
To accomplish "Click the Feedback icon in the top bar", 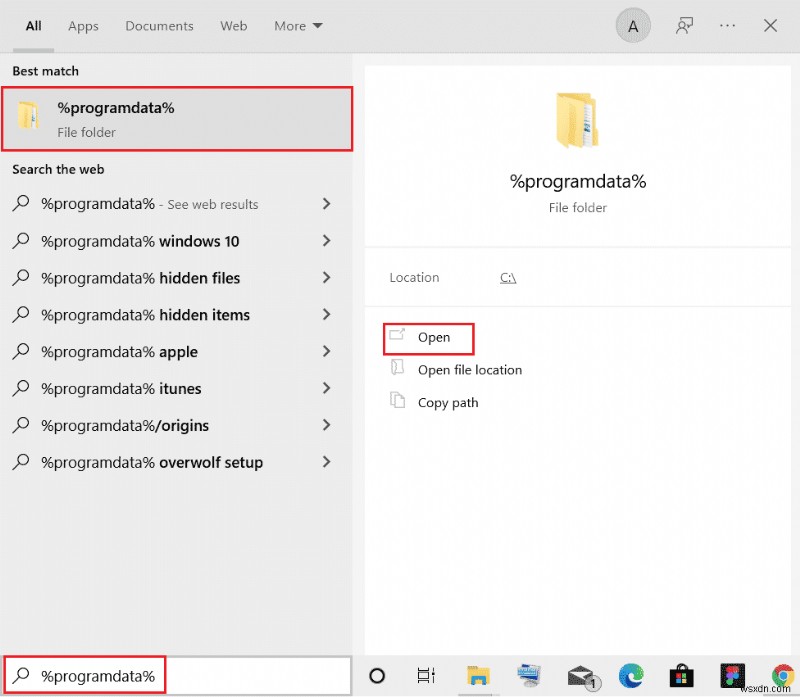I will [x=684, y=25].
